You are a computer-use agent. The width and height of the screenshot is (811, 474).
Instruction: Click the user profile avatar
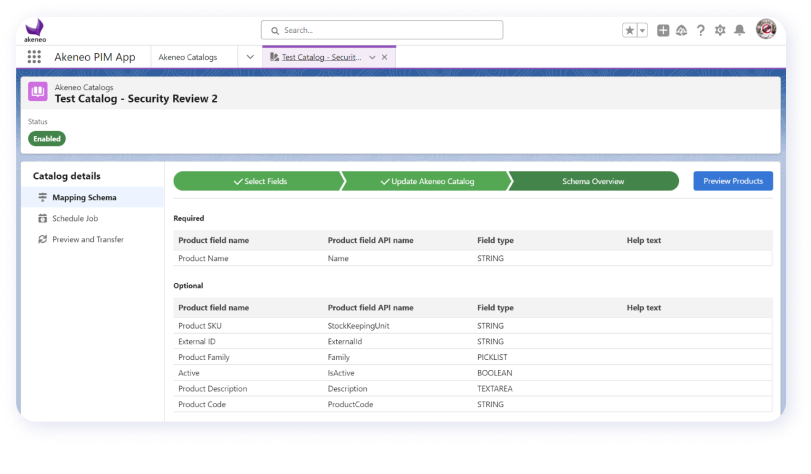coord(765,30)
